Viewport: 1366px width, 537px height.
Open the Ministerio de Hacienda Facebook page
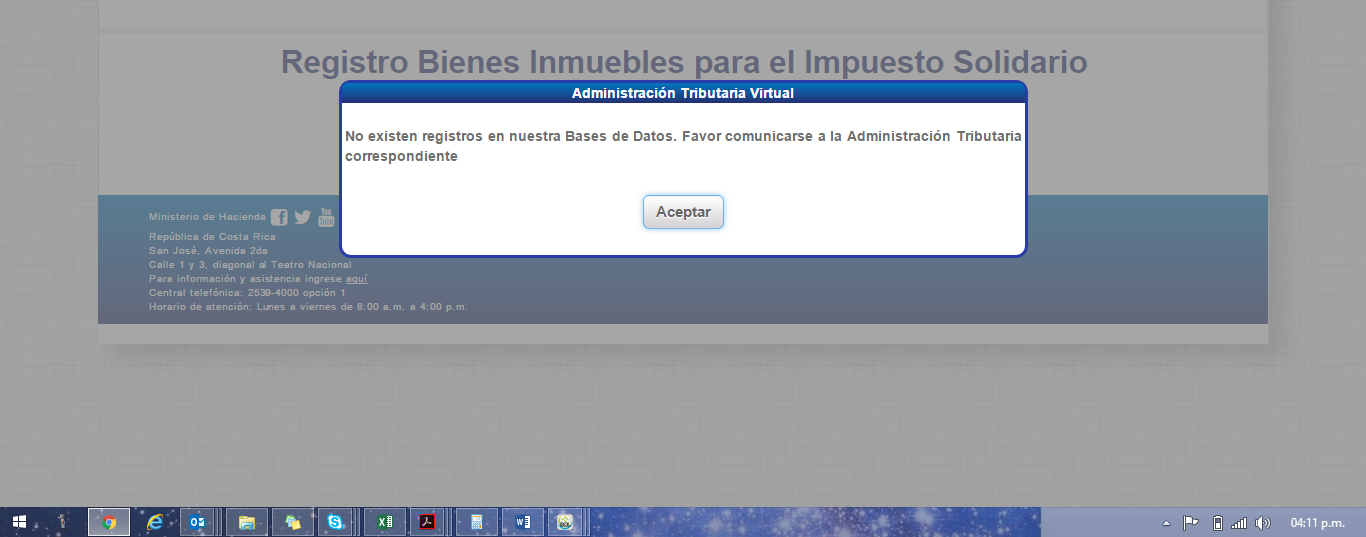point(279,217)
